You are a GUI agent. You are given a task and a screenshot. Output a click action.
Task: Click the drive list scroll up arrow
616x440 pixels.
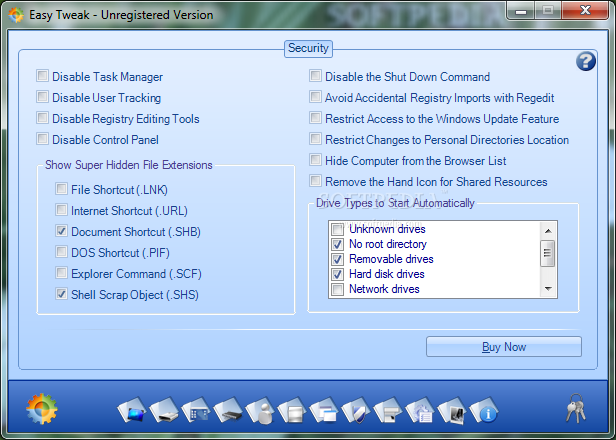[548, 231]
